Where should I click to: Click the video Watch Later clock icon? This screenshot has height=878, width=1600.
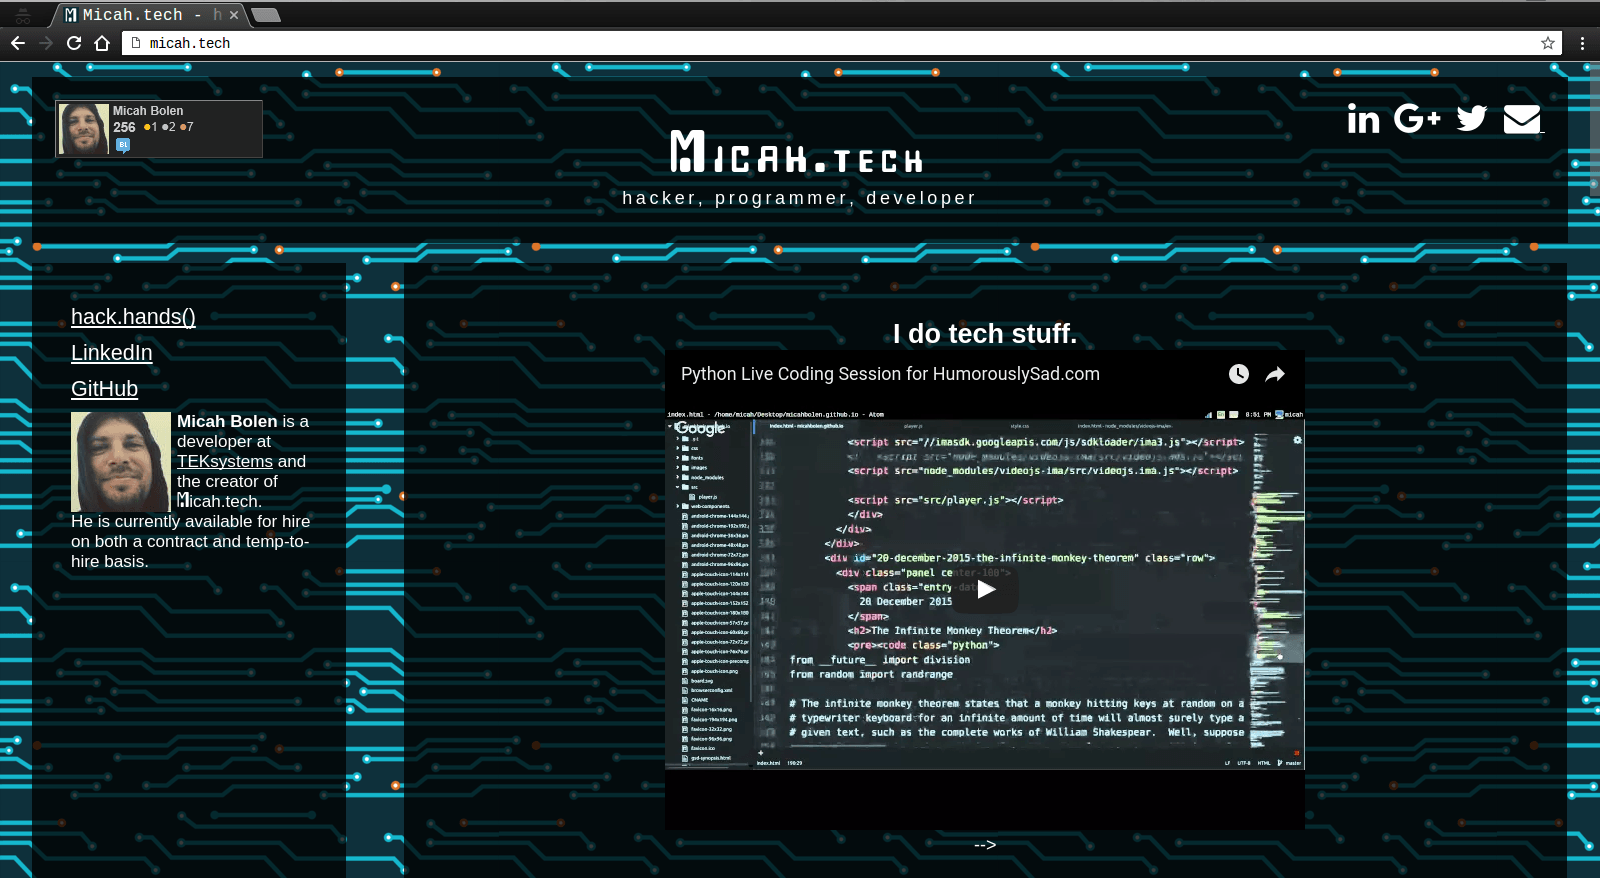coord(1238,374)
